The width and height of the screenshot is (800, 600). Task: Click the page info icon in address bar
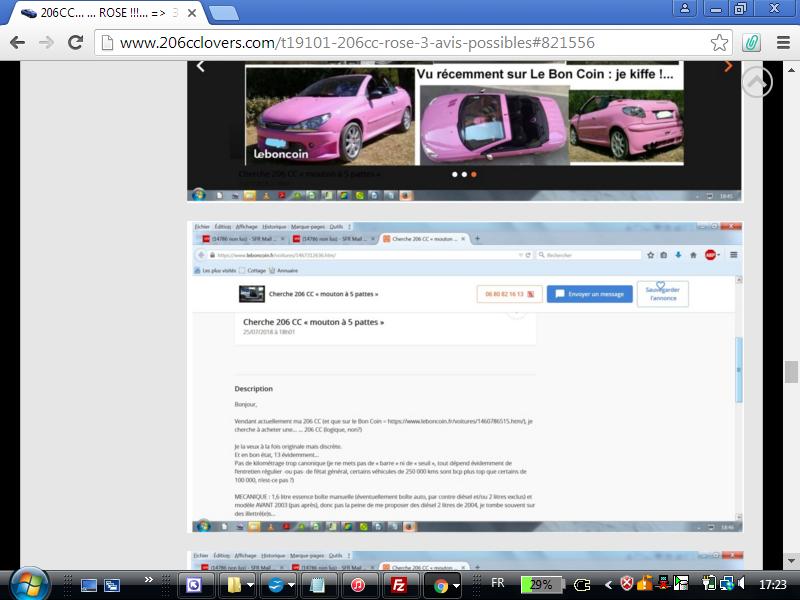107,42
